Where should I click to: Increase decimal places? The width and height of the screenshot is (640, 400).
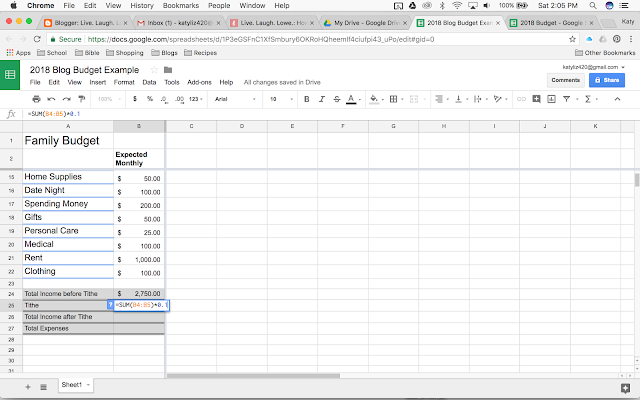coord(179,99)
